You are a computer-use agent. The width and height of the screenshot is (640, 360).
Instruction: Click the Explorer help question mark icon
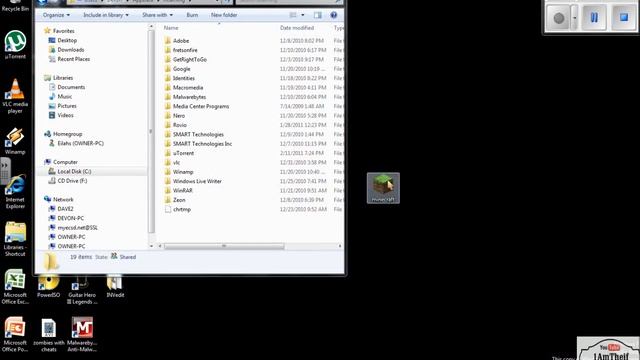coord(333,15)
